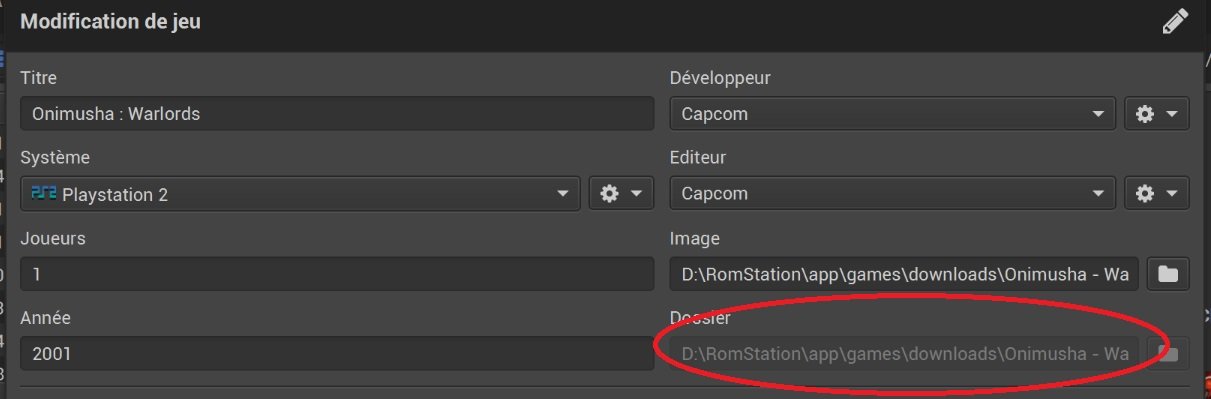Click the Dossier field label

coord(700,318)
